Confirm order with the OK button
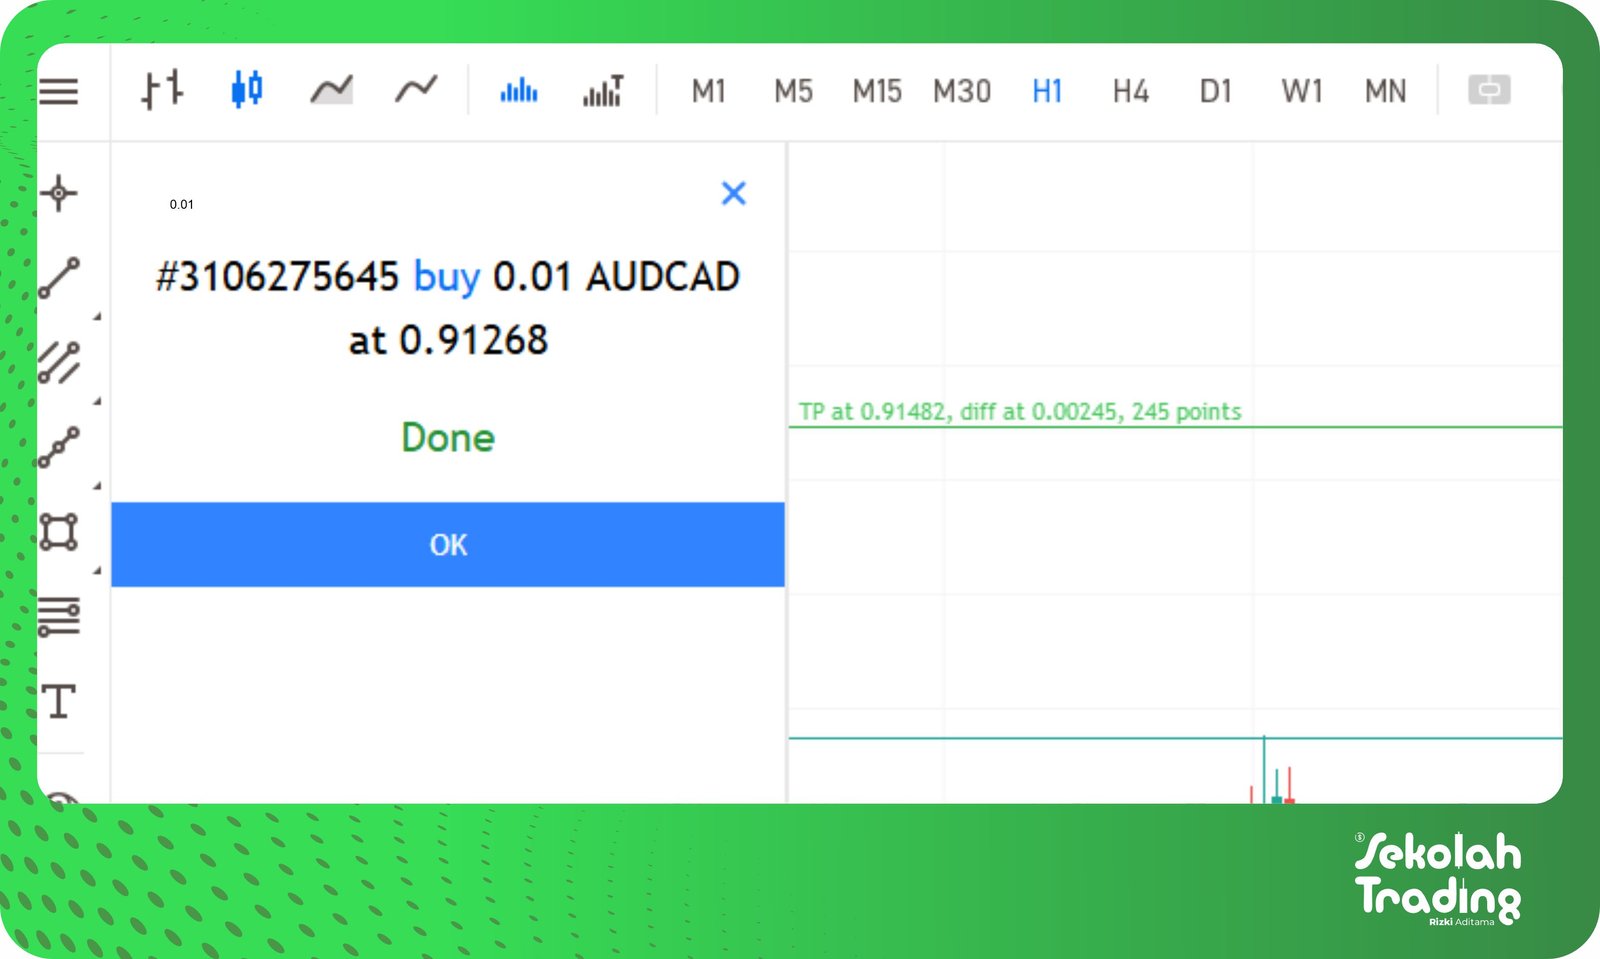 [x=448, y=544]
